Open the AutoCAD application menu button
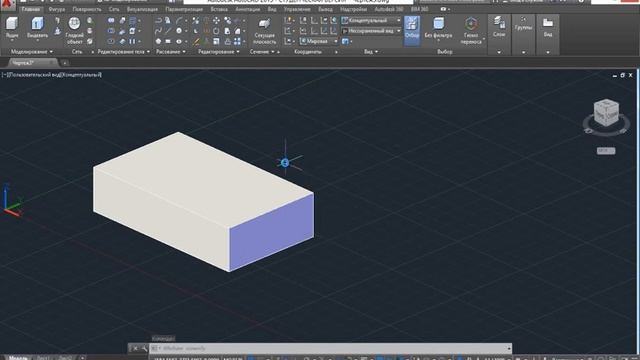The height and width of the screenshot is (360, 640). tap(8, 5)
